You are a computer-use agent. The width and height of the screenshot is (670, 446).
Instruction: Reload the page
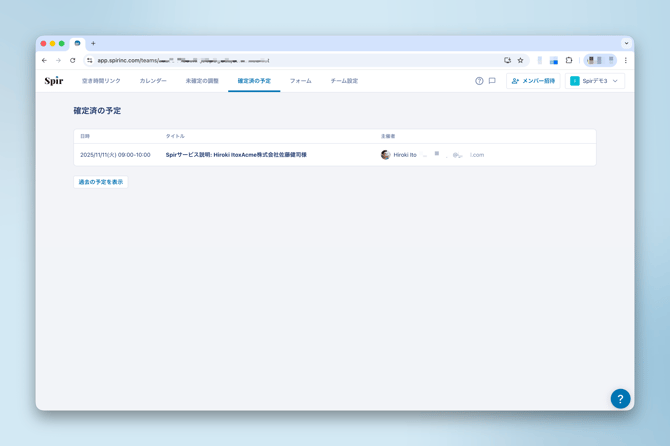pyautogui.click(x=73, y=60)
